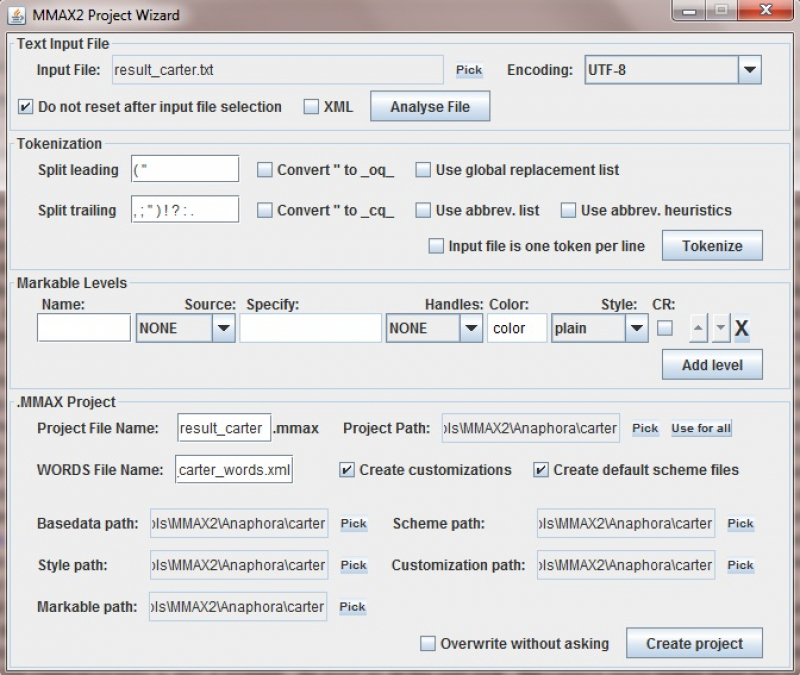Pick the Customization path folder

point(740,565)
